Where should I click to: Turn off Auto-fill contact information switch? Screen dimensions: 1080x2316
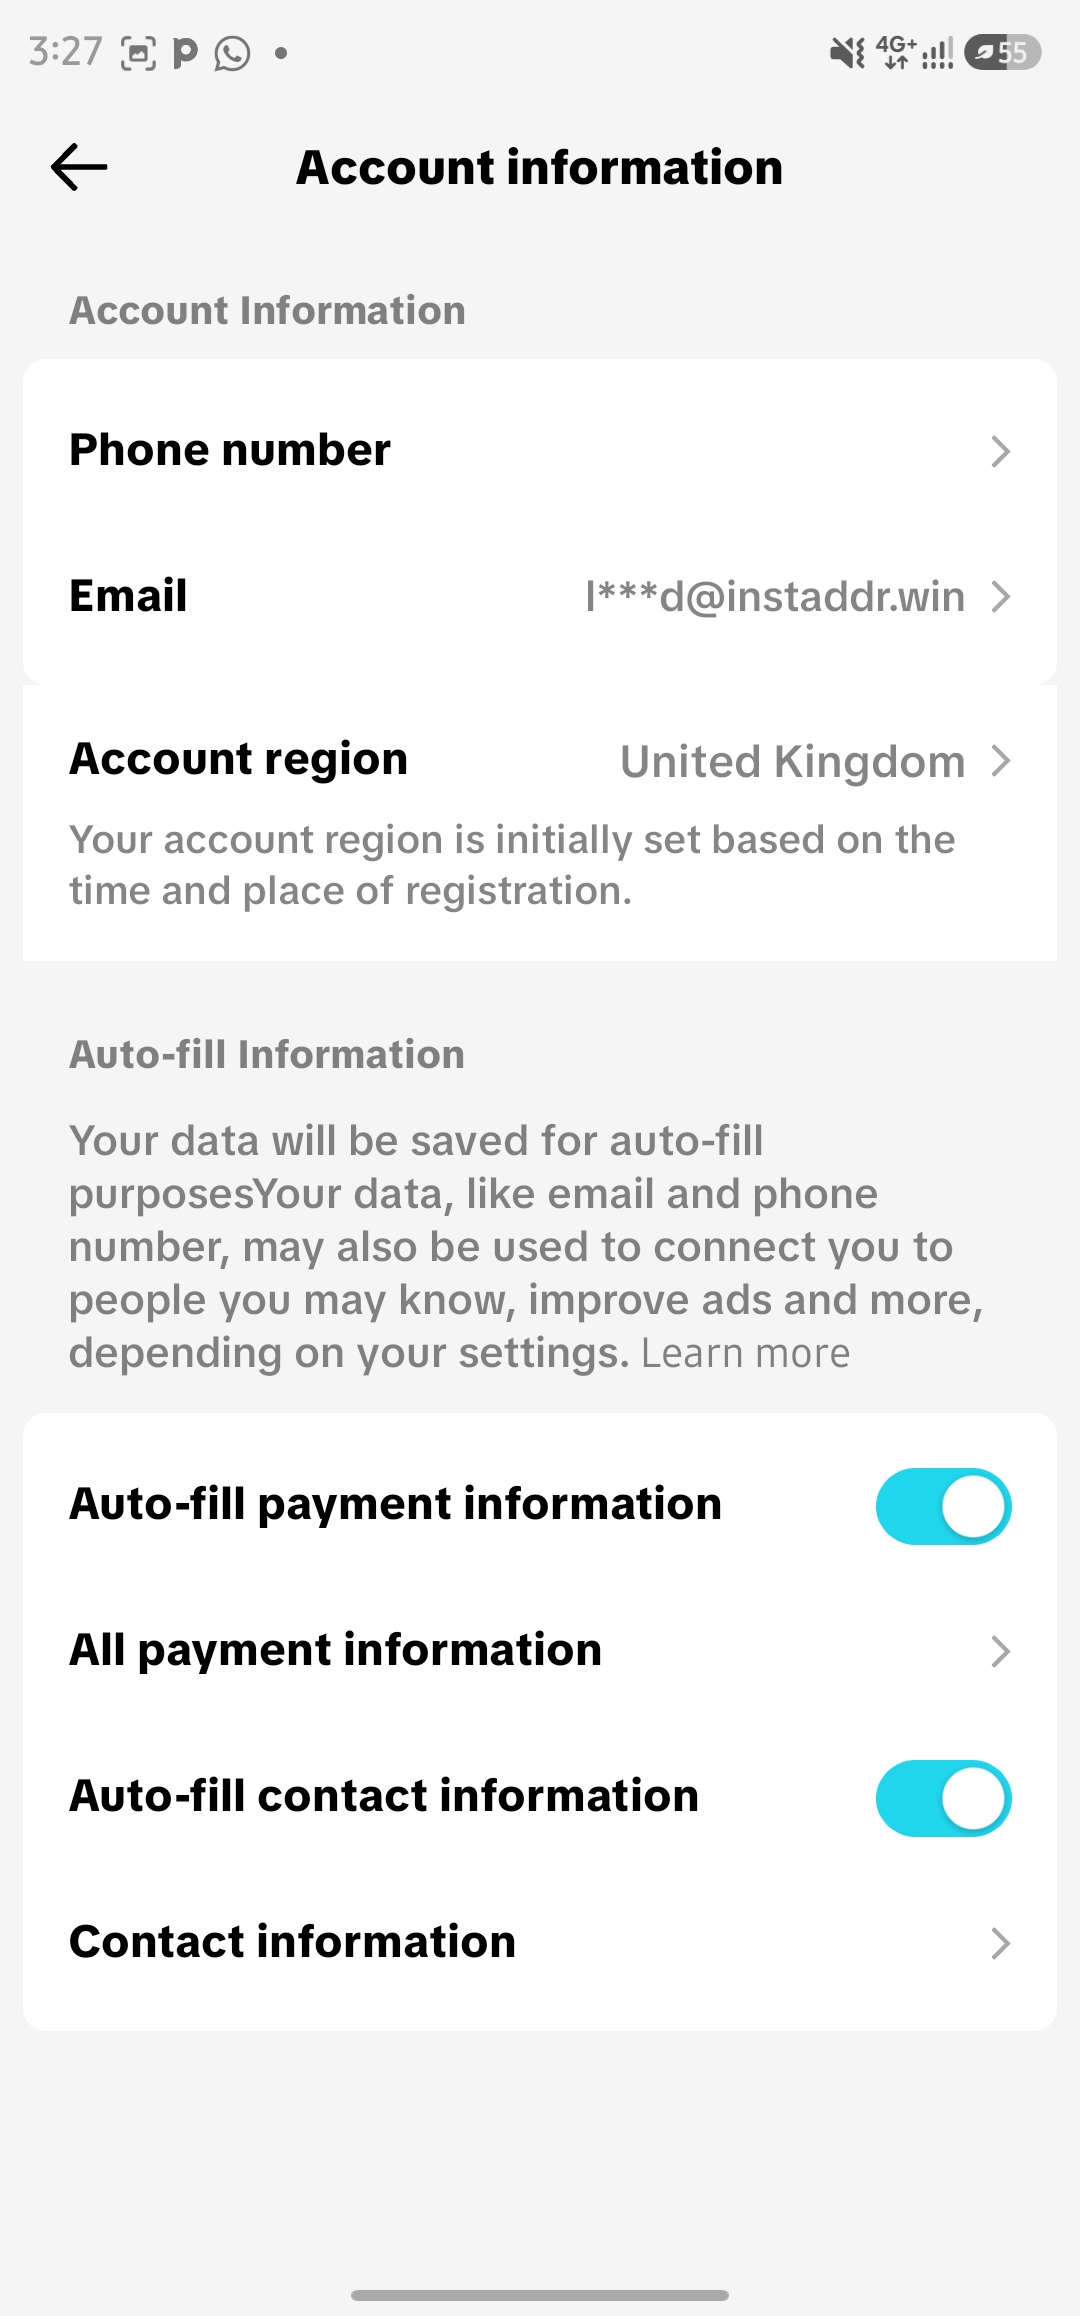click(x=944, y=1798)
